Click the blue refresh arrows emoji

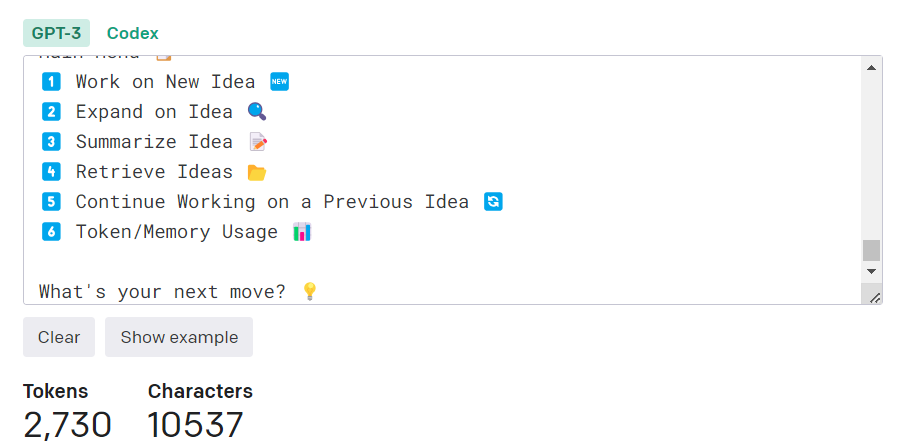coord(493,202)
